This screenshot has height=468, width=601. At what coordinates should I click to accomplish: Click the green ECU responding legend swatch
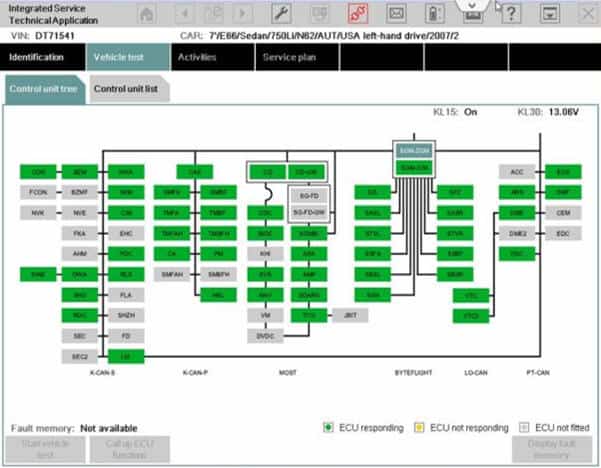327,428
